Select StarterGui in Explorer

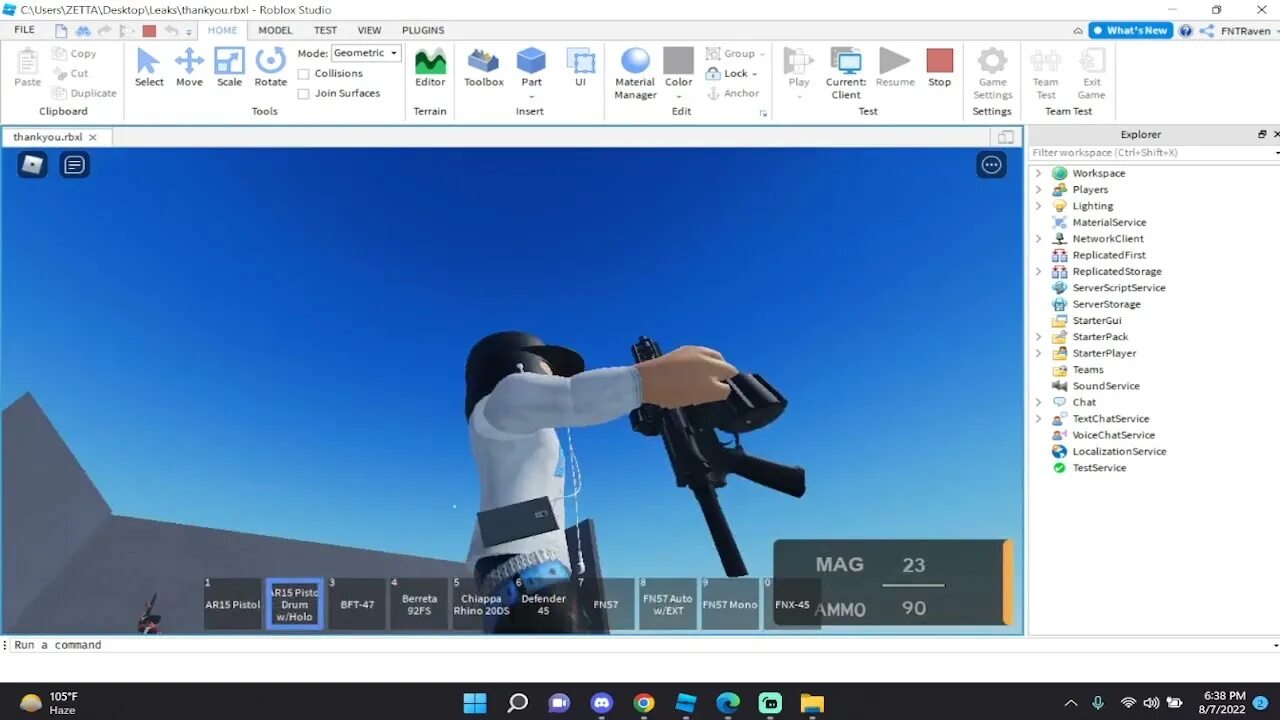[1096, 320]
